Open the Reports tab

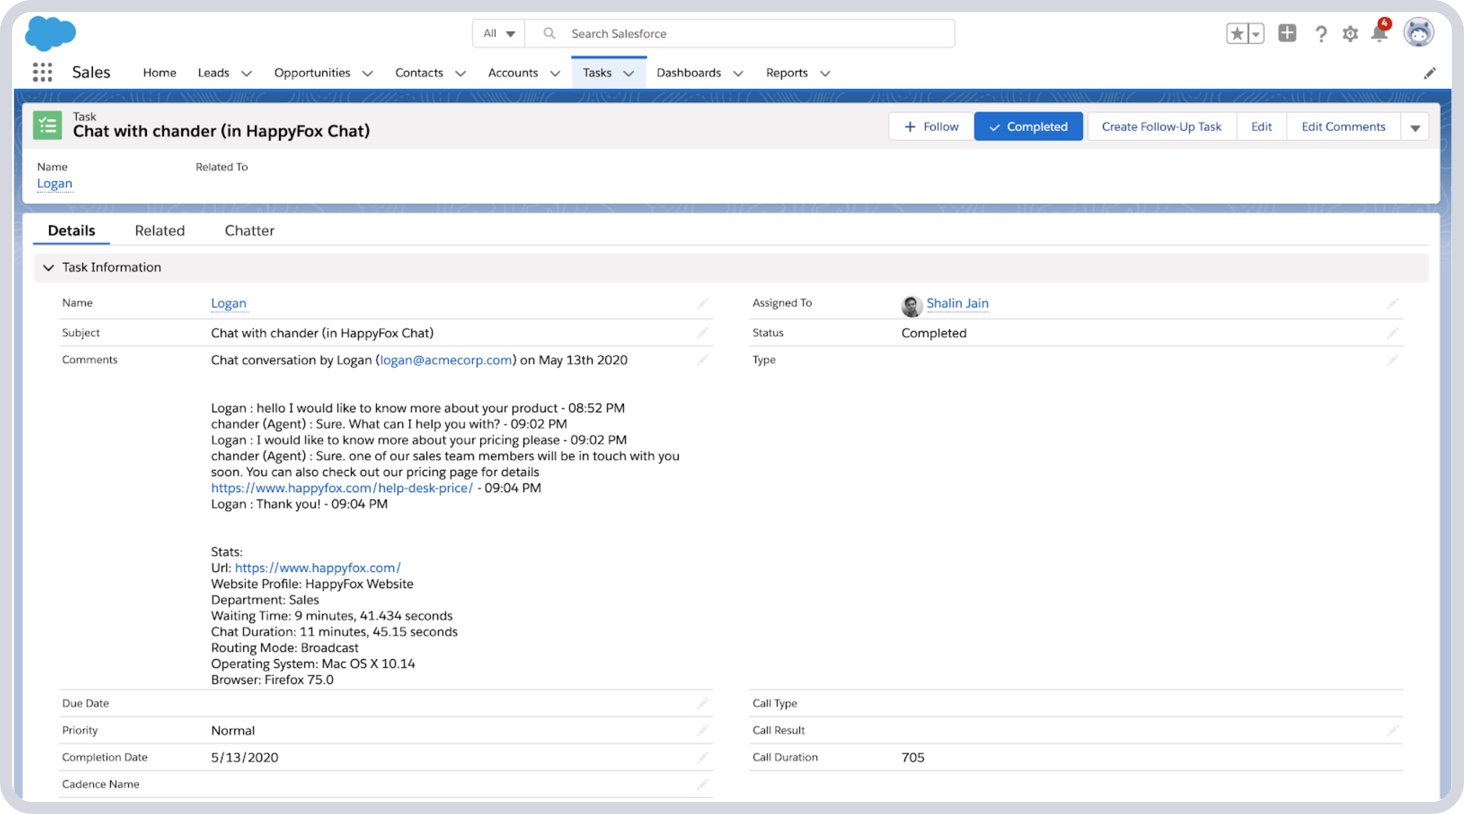pos(787,73)
